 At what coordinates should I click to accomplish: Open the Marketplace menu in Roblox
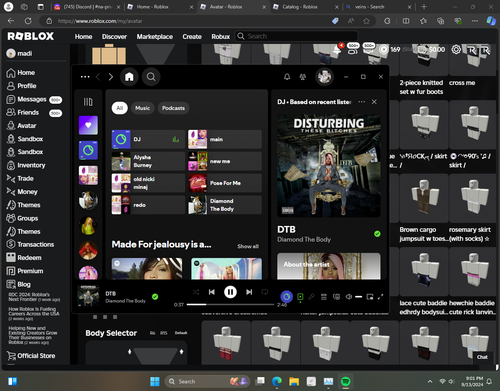coord(155,37)
